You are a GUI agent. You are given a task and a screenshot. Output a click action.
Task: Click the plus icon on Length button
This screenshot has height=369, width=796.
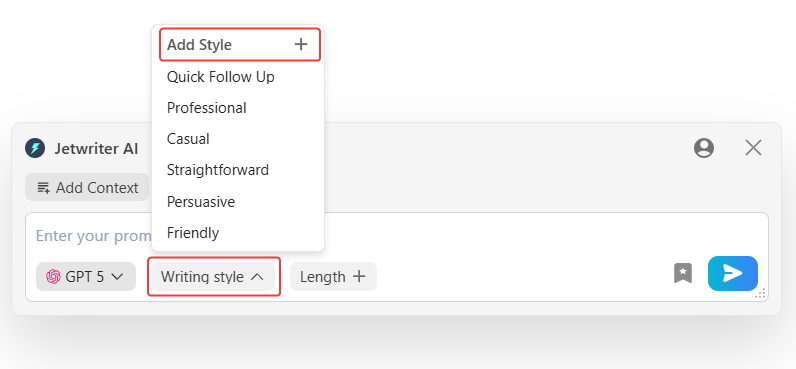359,277
